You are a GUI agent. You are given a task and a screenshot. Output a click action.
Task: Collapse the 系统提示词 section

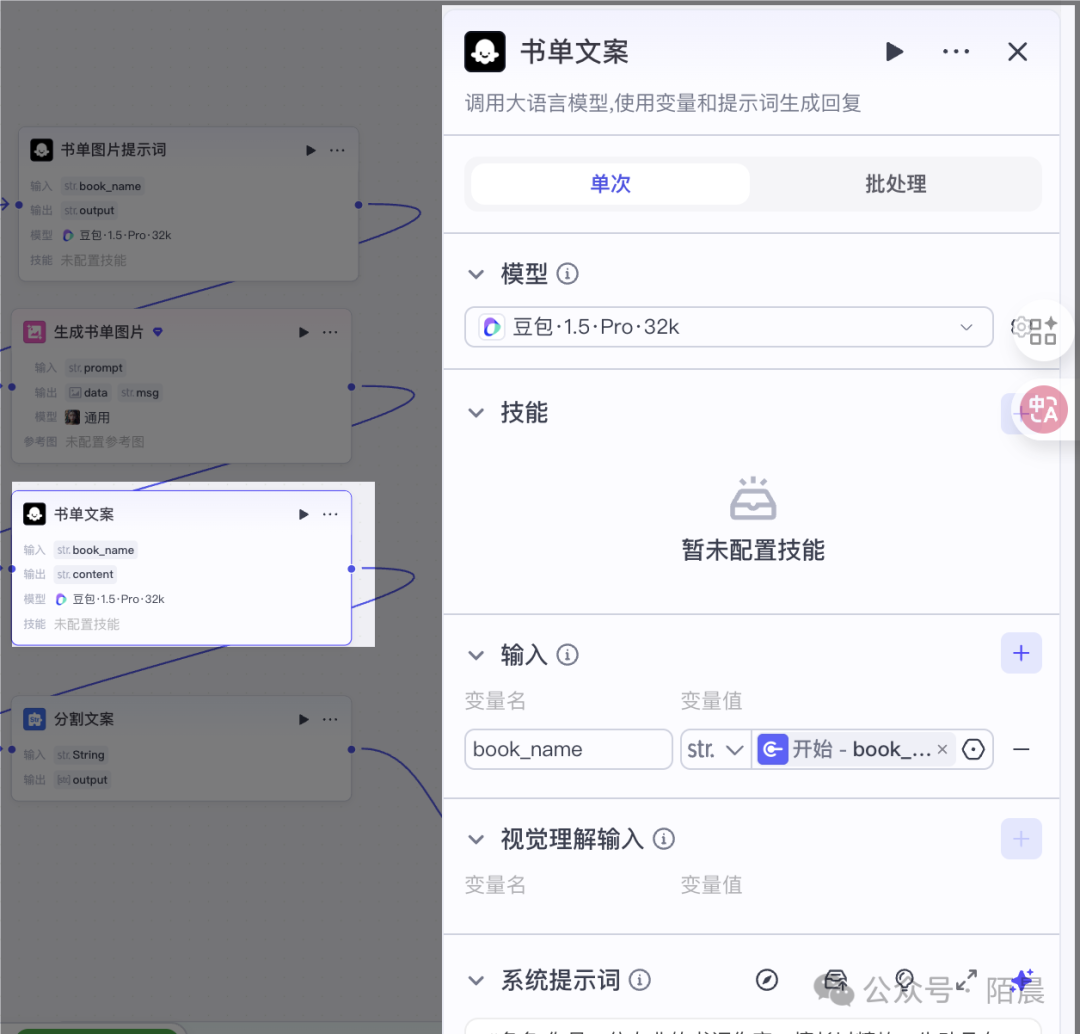(476, 980)
